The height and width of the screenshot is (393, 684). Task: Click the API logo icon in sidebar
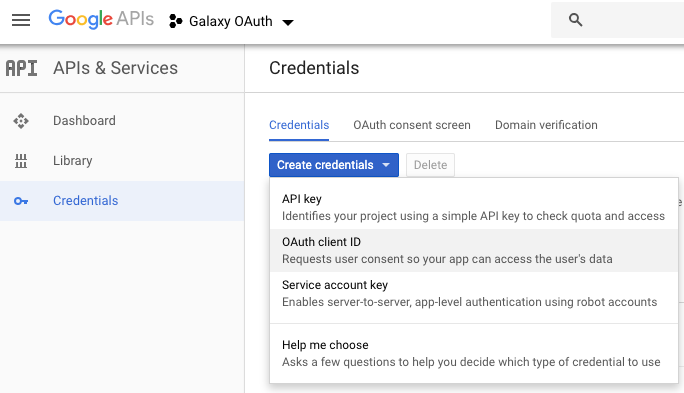pos(21,68)
